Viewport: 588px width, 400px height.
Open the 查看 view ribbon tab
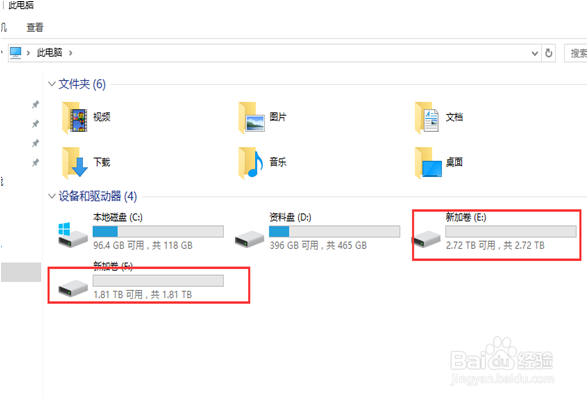pyautogui.click(x=34, y=27)
